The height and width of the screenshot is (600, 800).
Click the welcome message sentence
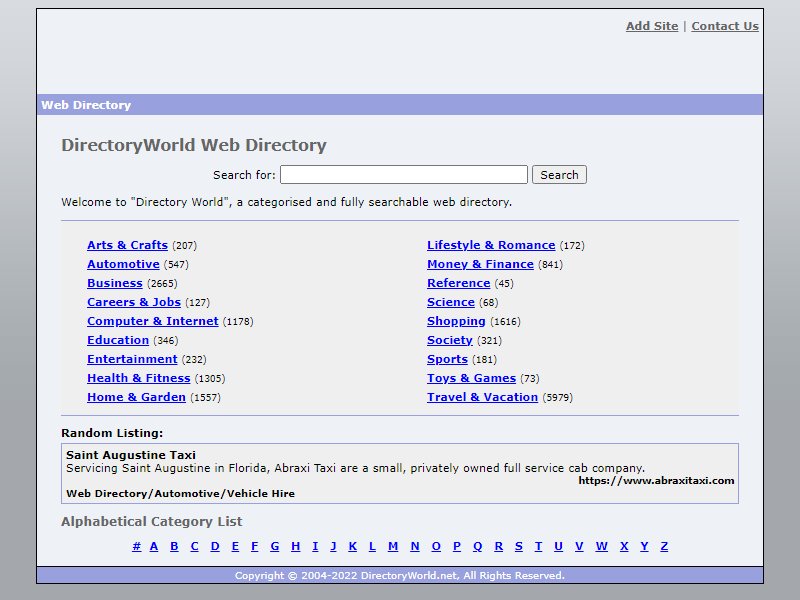286,202
